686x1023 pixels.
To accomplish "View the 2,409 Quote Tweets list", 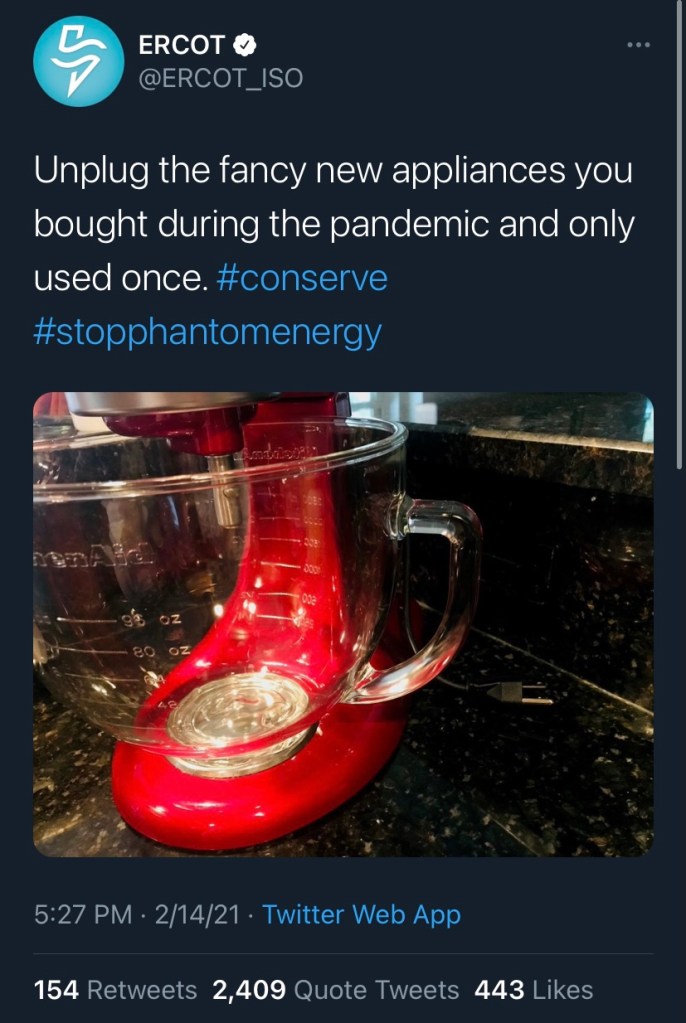I will (x=335, y=990).
